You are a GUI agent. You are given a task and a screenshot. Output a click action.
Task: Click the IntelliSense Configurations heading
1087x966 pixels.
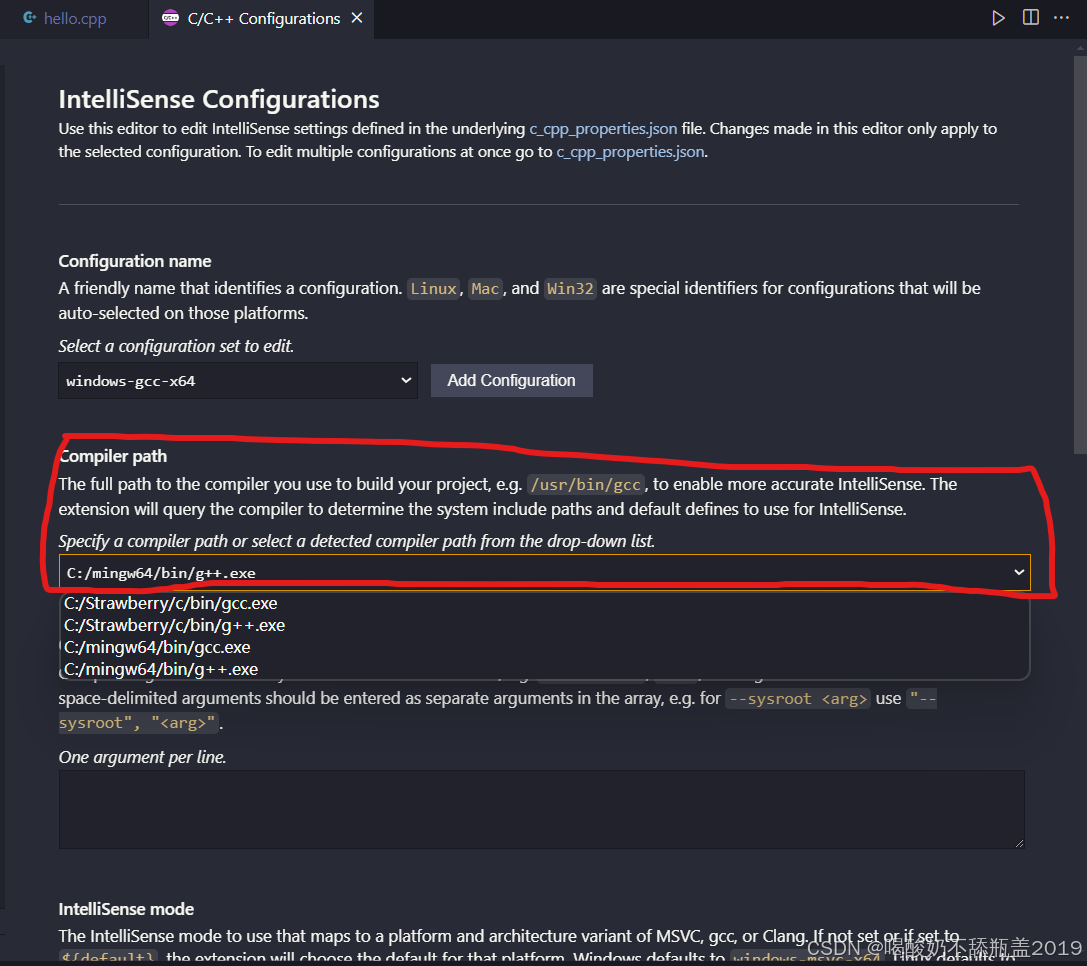click(x=219, y=100)
